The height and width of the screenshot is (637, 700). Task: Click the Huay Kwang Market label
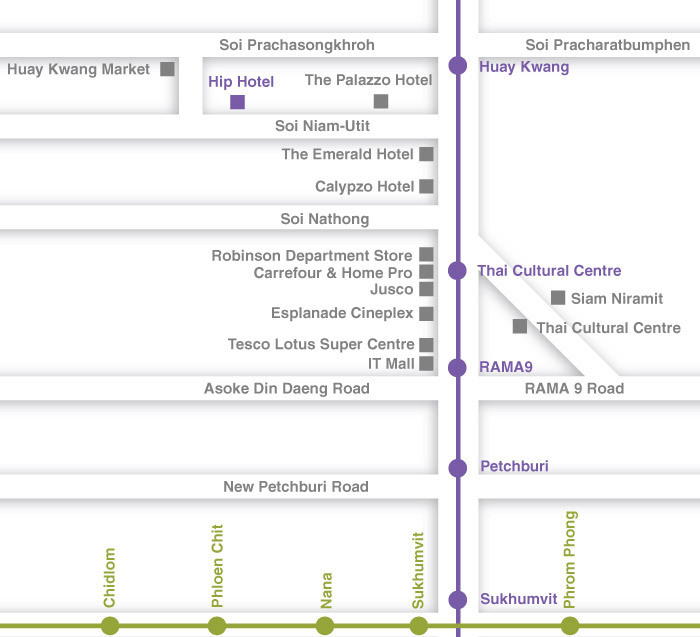[79, 69]
